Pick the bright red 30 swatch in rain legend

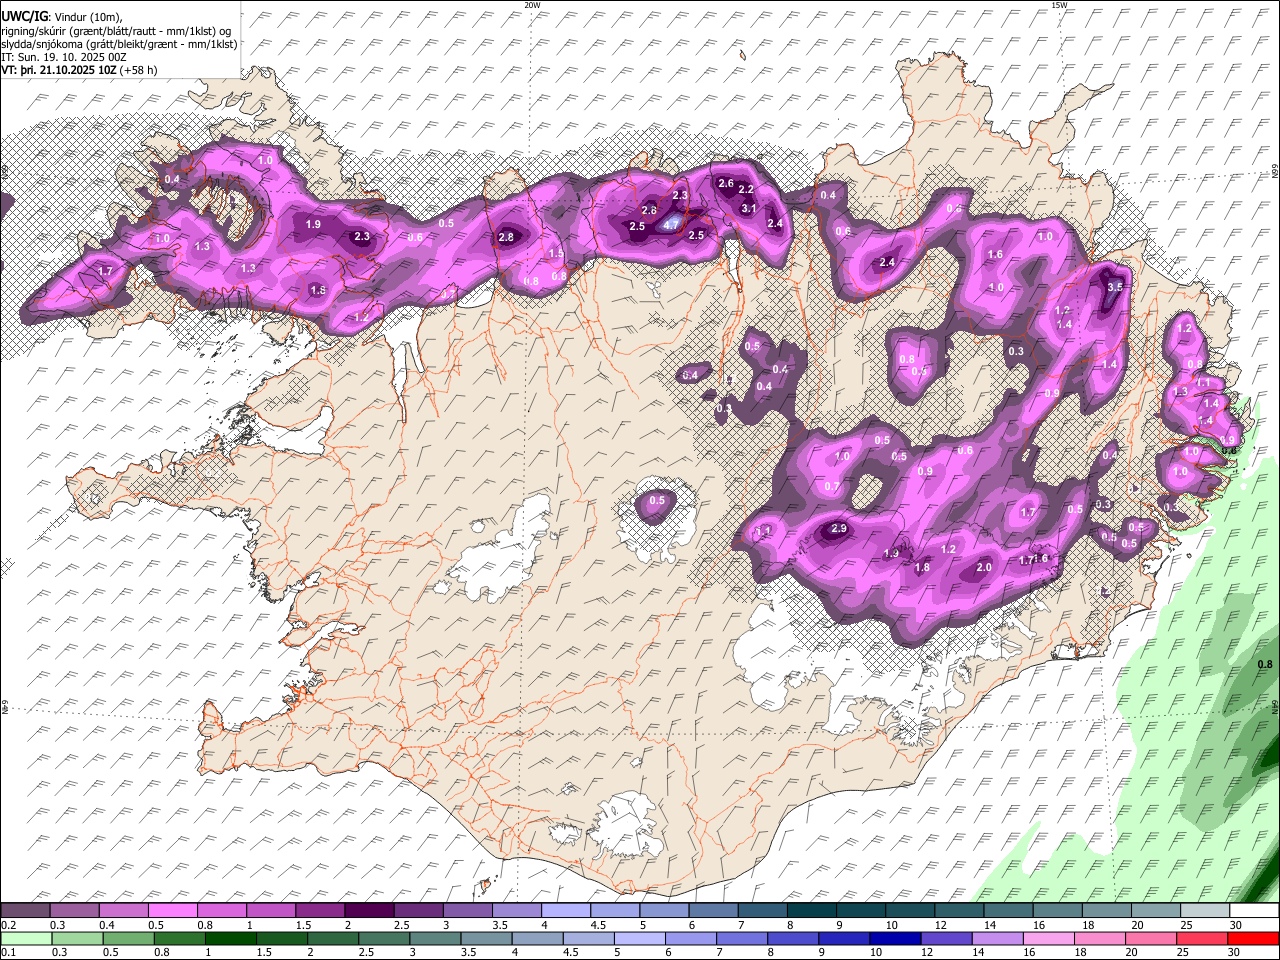tap(1253, 937)
